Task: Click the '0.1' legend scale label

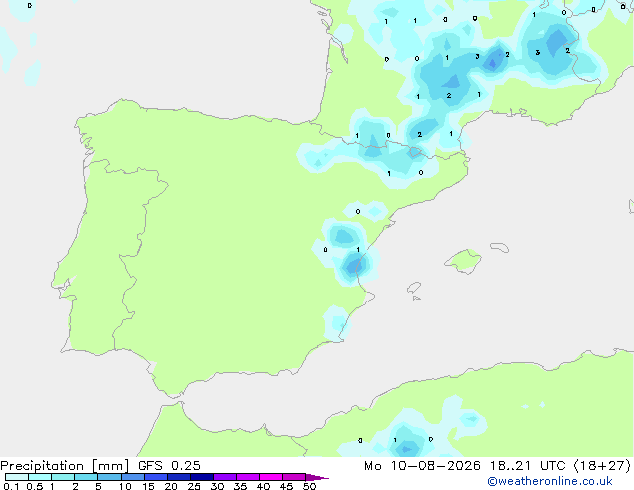Action: coord(11,486)
